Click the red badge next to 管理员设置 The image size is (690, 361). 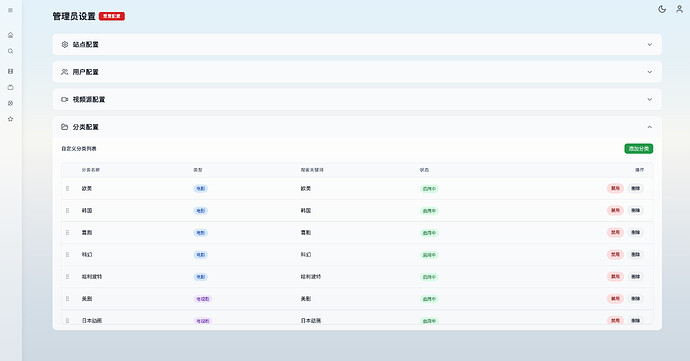(112, 16)
